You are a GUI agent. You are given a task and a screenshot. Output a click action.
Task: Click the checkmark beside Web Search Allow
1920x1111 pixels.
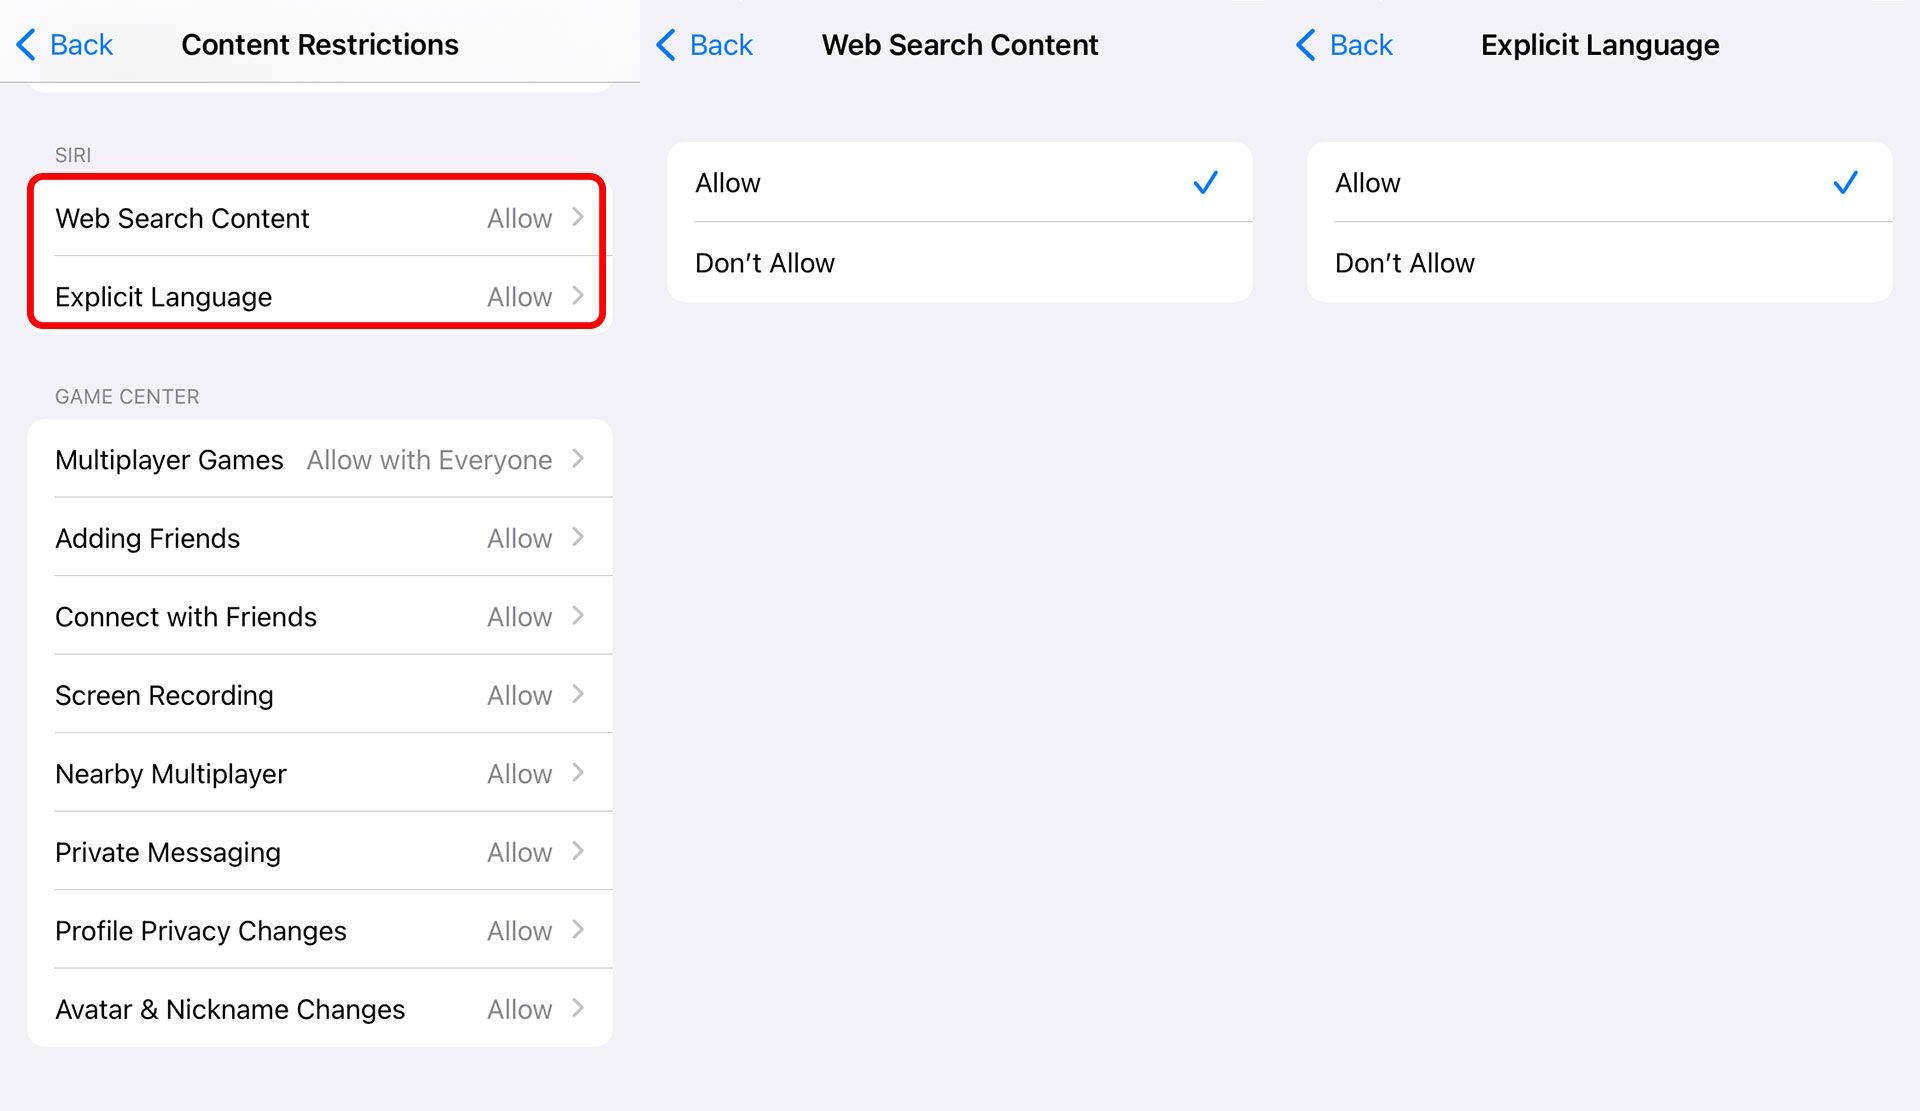[x=1206, y=182]
